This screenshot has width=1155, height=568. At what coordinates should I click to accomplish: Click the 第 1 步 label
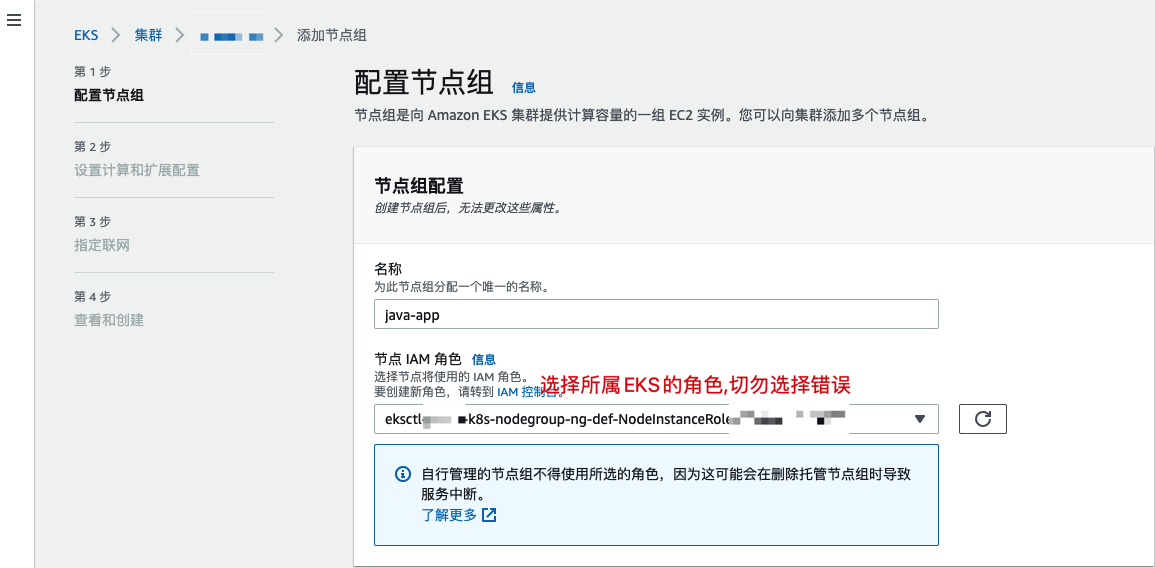(x=92, y=71)
